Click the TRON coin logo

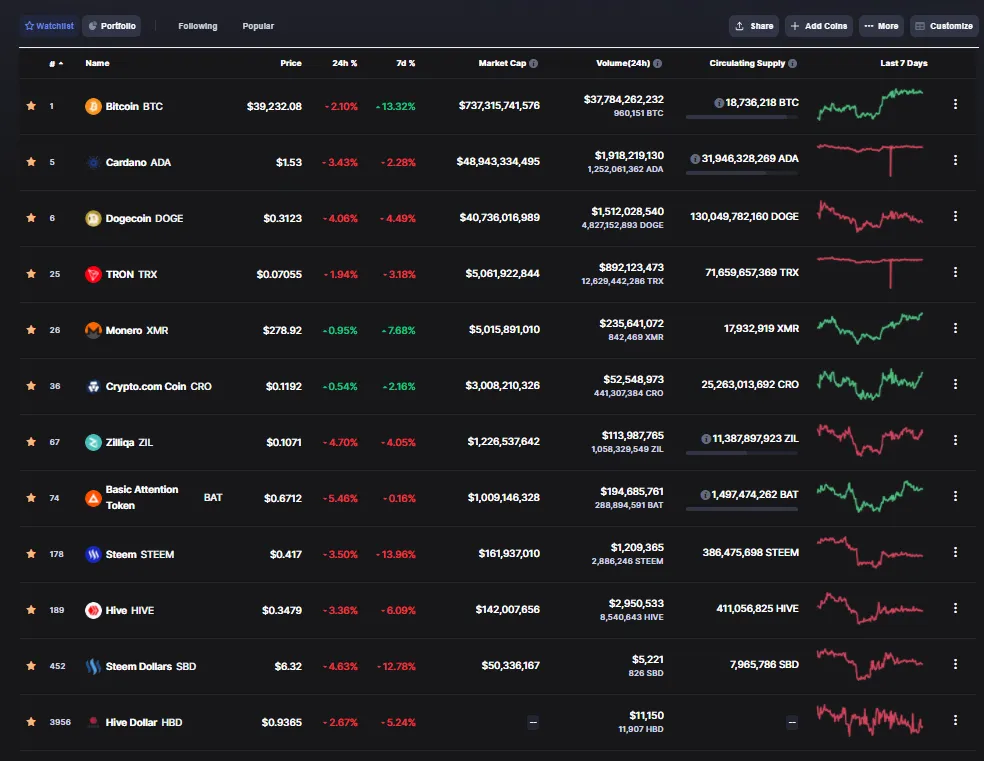coord(93,274)
